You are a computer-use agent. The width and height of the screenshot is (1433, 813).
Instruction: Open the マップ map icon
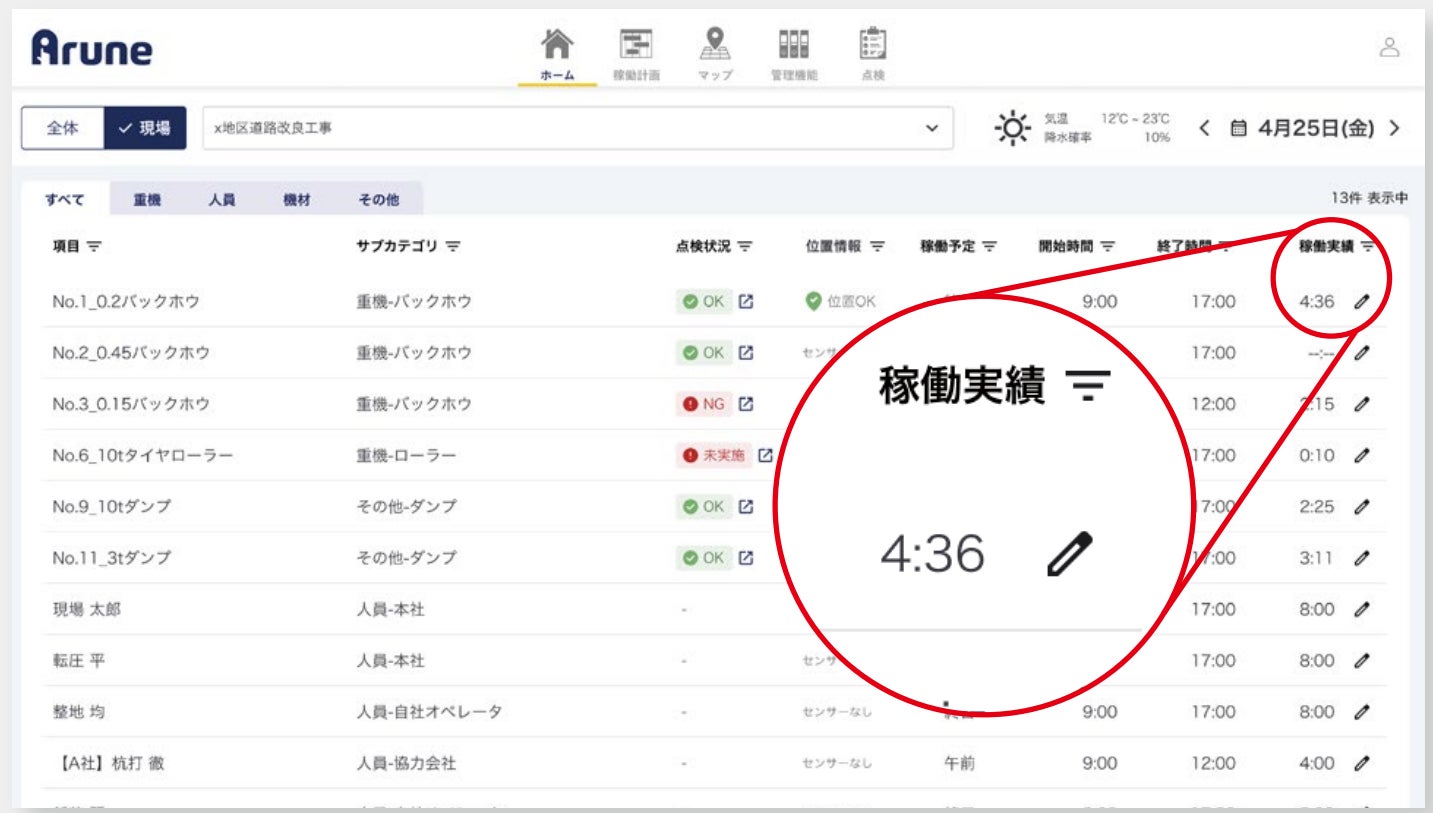coord(714,44)
